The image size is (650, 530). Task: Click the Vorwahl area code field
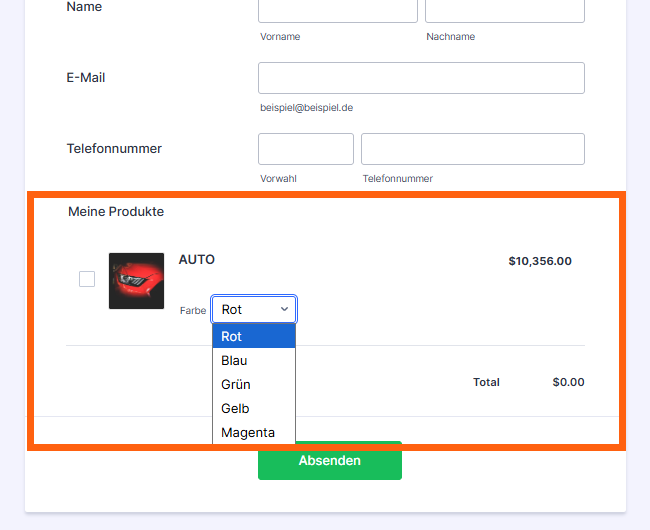coord(306,149)
